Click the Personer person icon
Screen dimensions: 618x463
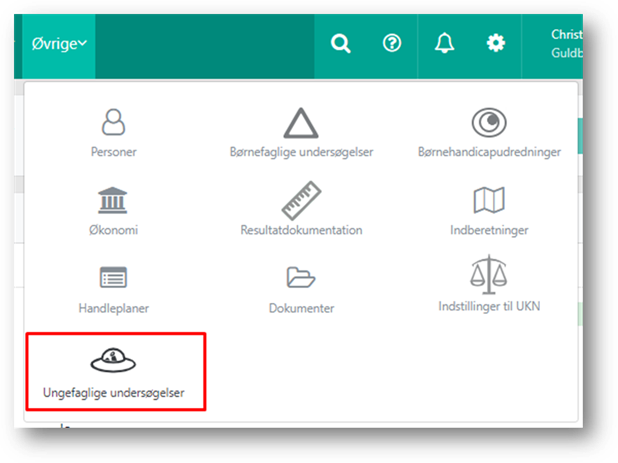coord(113,123)
